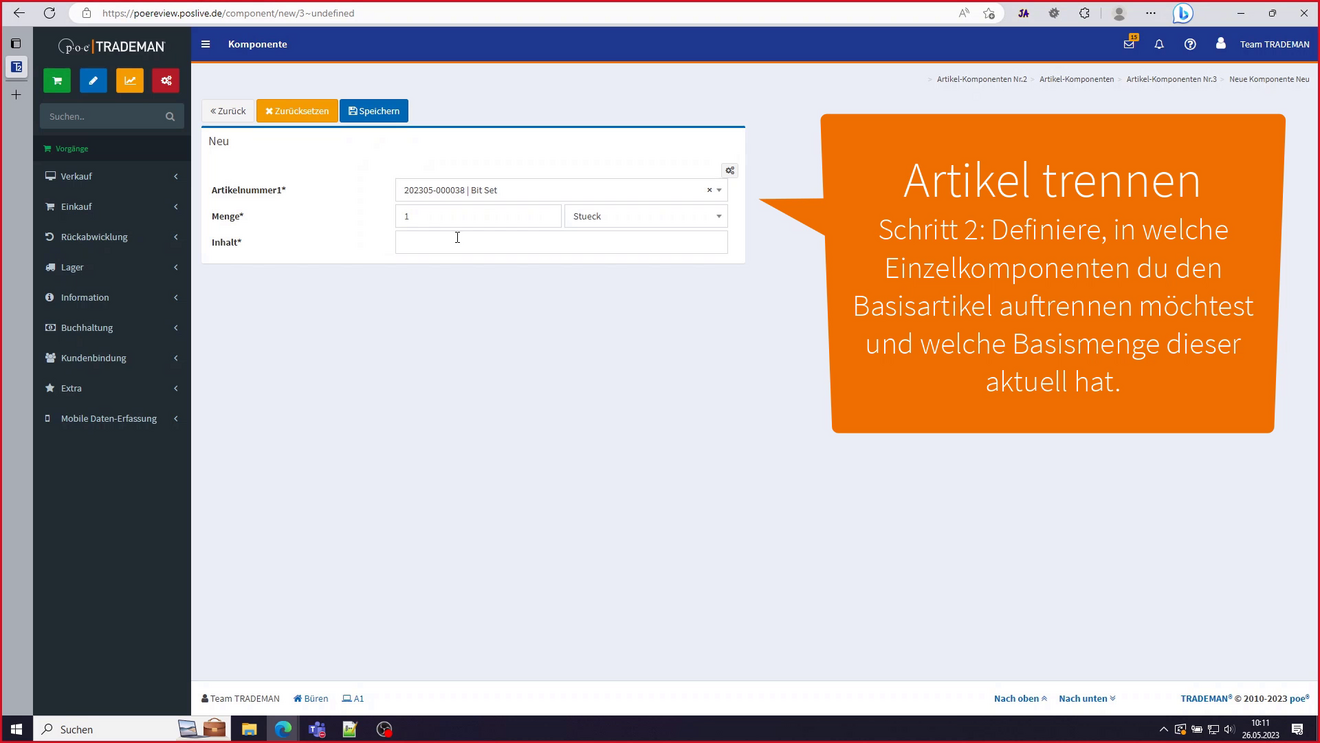This screenshot has height=743, width=1320.
Task: Open the orange chart statistics shortcut
Action: coord(130,80)
